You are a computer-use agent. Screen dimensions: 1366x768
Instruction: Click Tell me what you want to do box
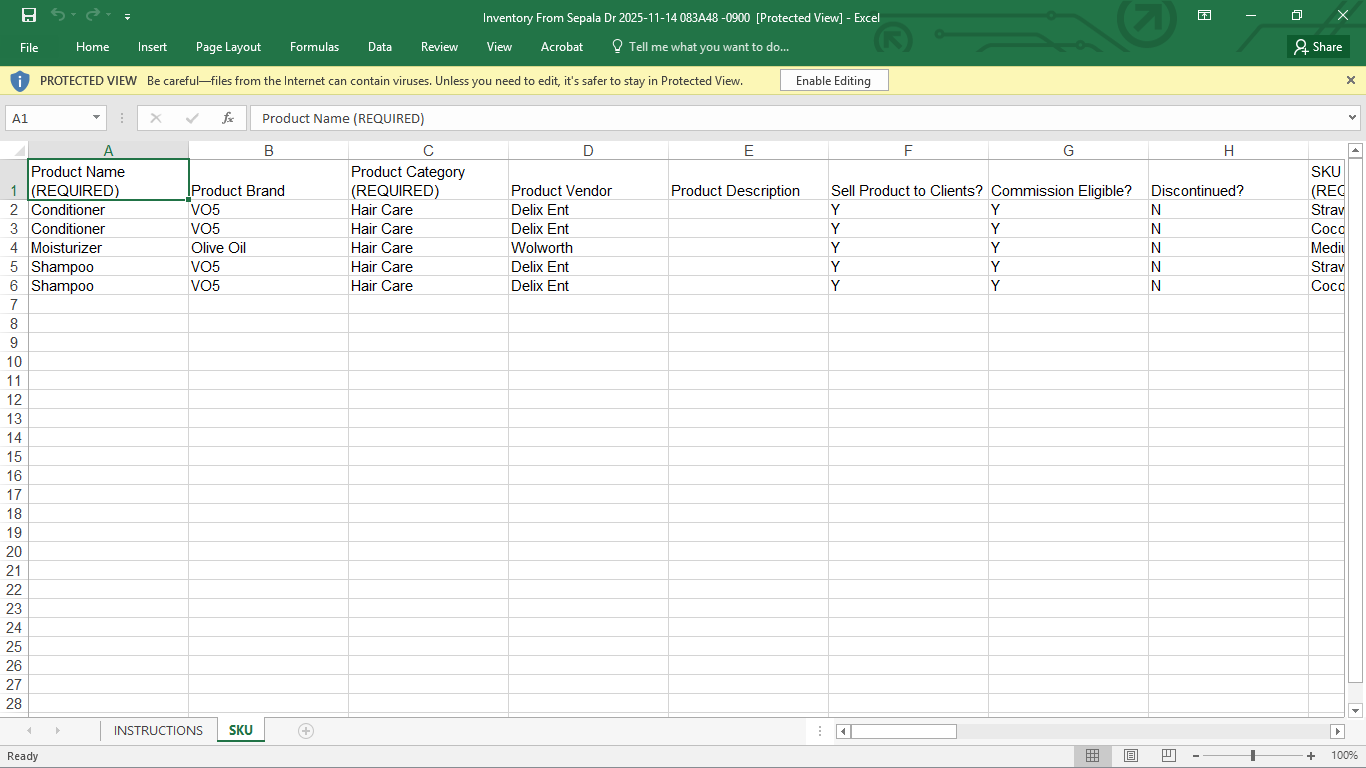(700, 47)
